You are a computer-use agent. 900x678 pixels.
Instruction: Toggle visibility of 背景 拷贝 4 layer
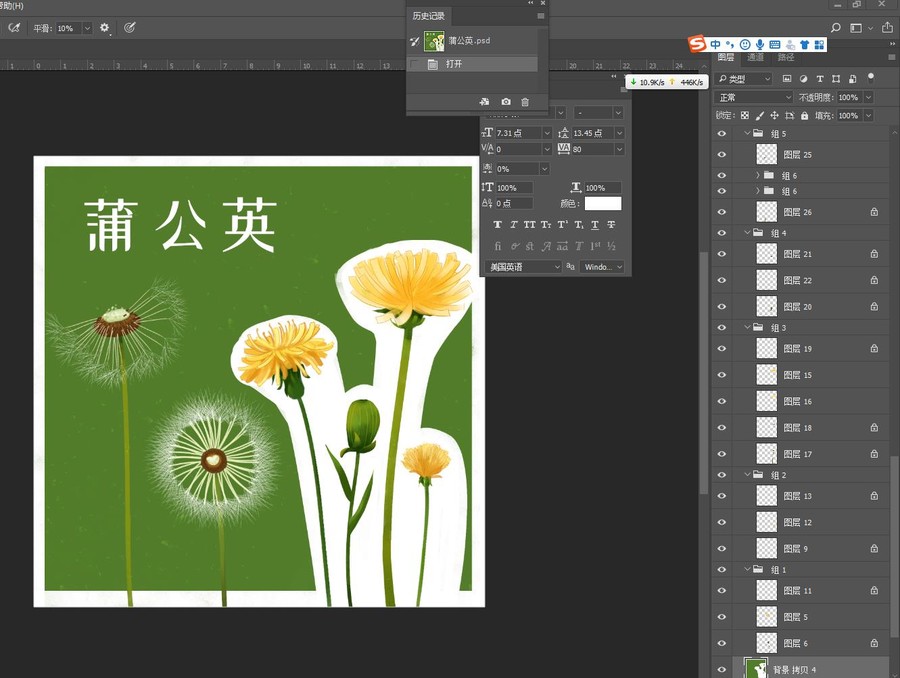coord(722,669)
